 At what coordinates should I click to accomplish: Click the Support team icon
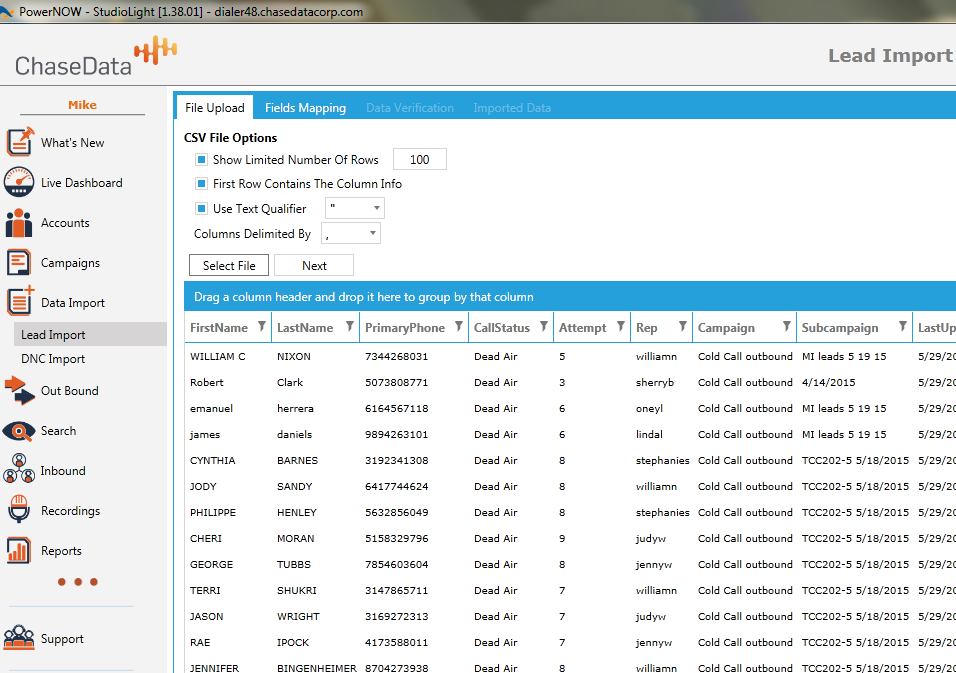pyautogui.click(x=20, y=638)
